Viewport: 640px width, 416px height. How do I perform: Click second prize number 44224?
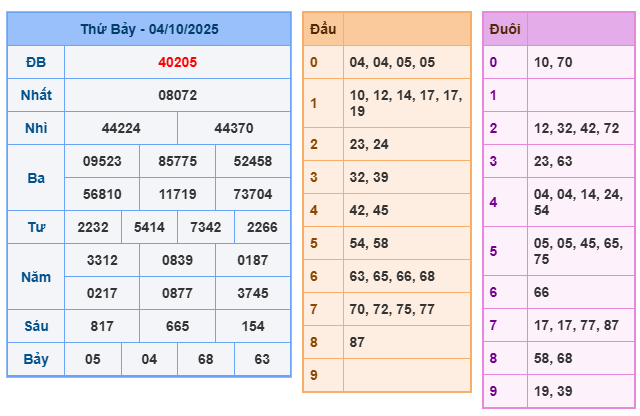121,128
